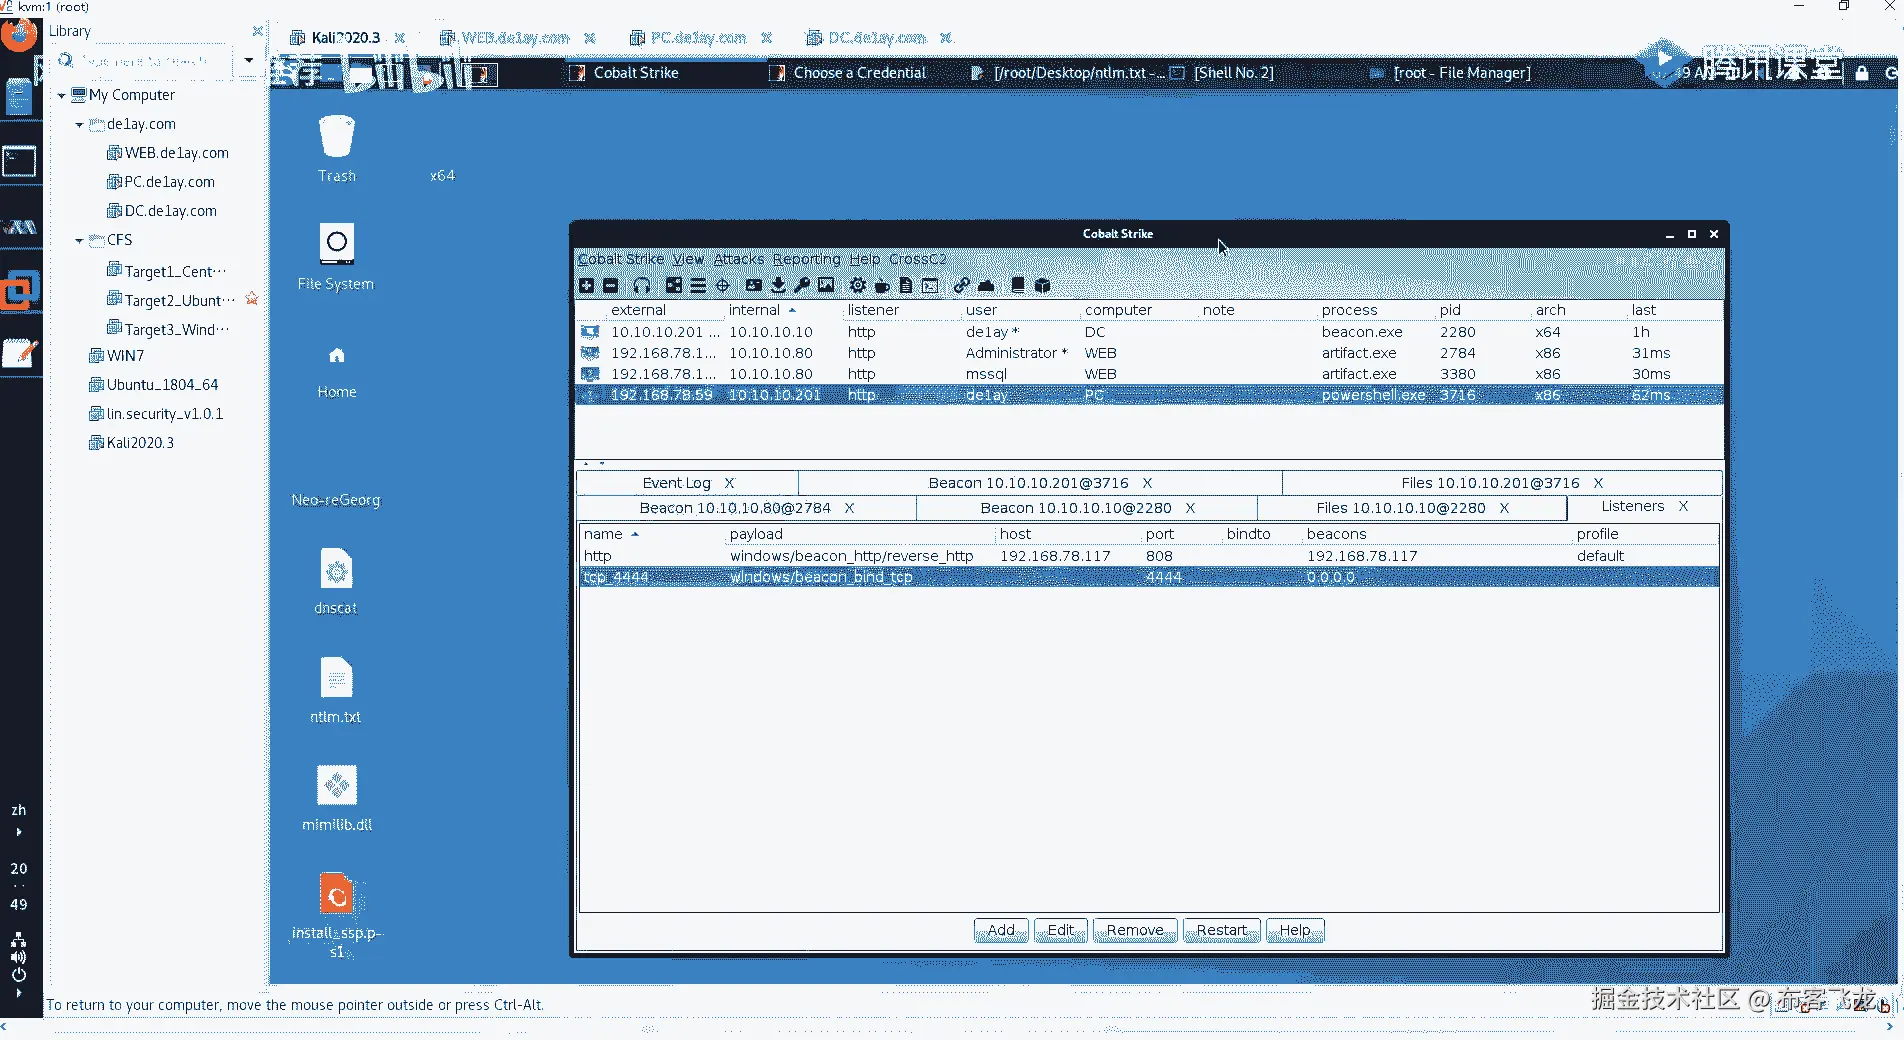
Task: Select the mssql user session row
Action: [1149, 374]
